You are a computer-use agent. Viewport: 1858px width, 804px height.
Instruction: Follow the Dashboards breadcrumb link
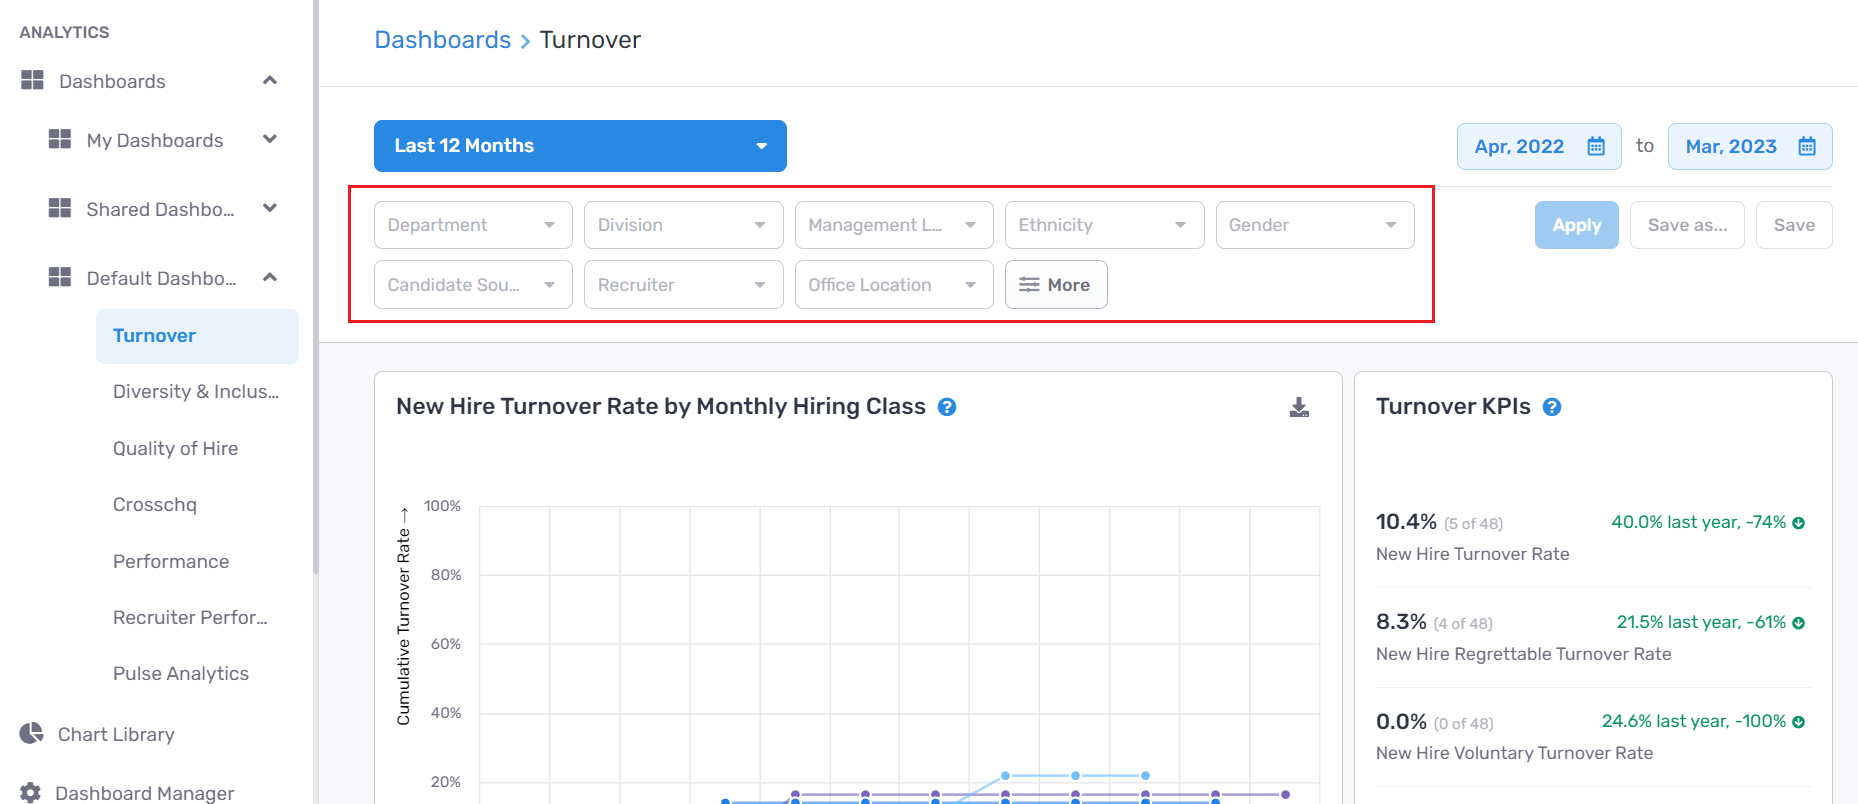[x=443, y=40]
